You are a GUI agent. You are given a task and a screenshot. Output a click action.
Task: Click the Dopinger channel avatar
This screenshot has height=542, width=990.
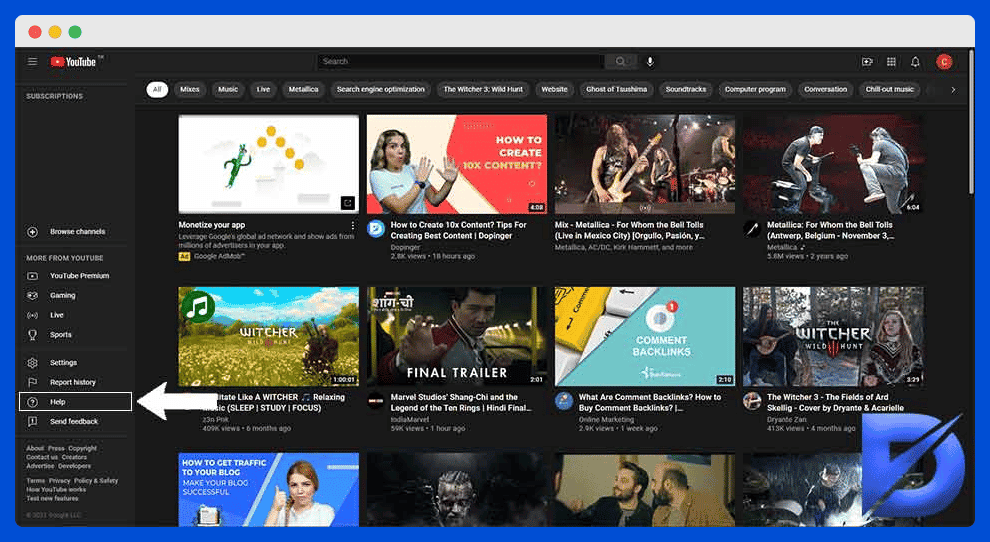pos(376,229)
